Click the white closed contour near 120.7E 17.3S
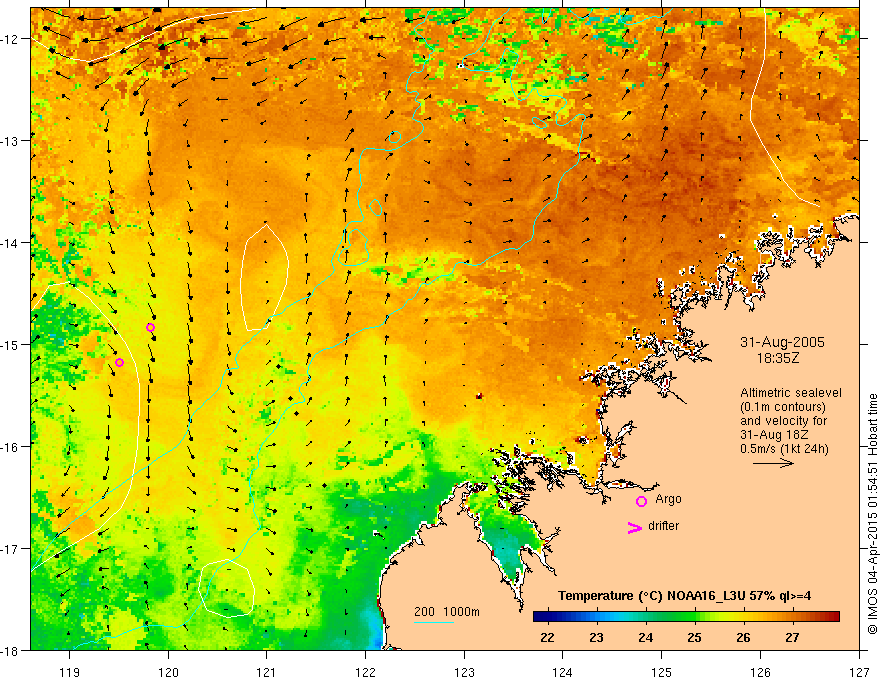This screenshot has height=680, width=880. point(227,587)
